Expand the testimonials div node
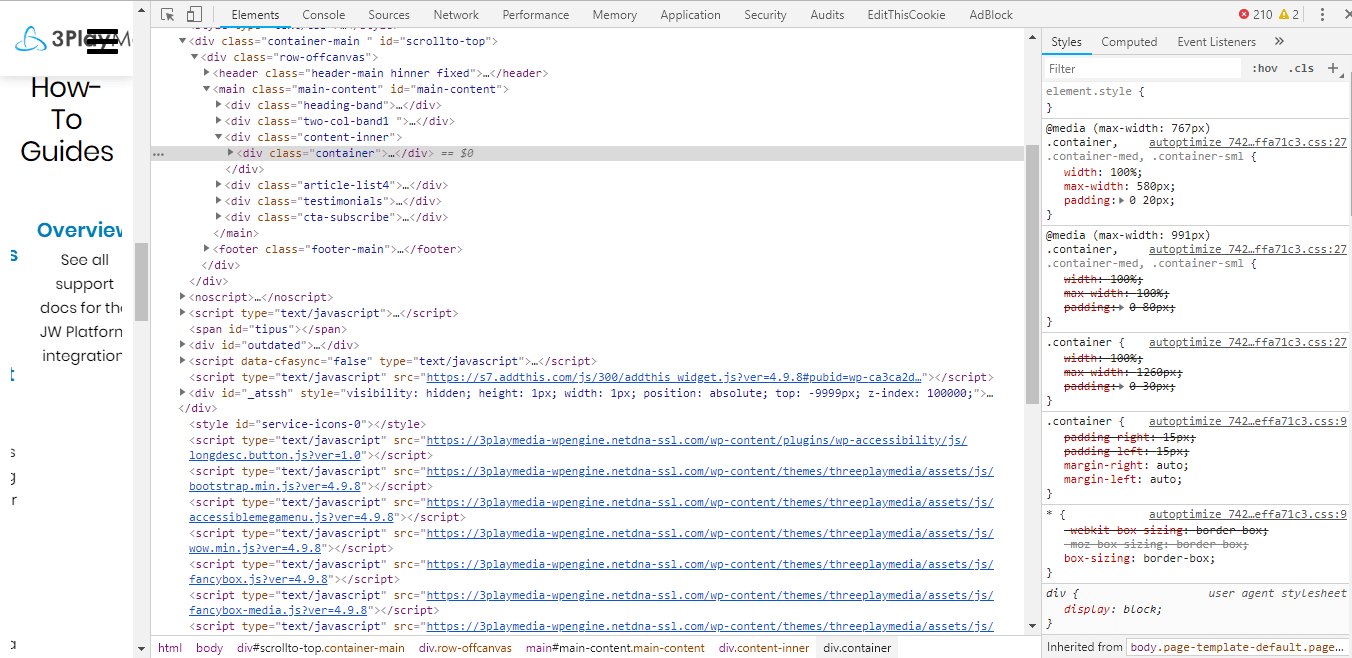The image size is (1352, 658). pos(219,202)
